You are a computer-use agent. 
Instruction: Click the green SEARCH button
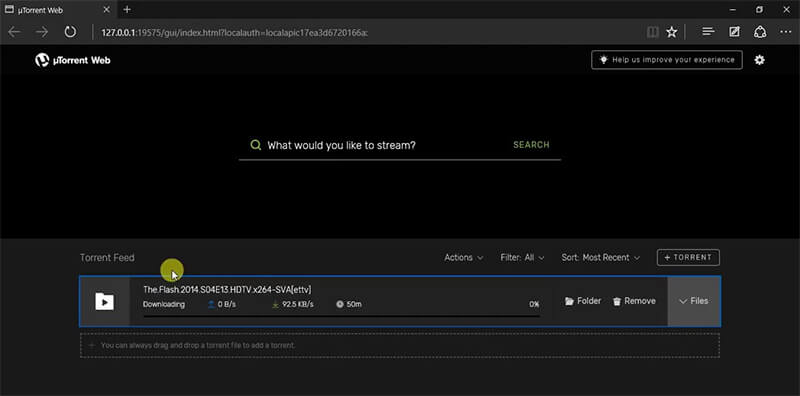tap(531, 145)
